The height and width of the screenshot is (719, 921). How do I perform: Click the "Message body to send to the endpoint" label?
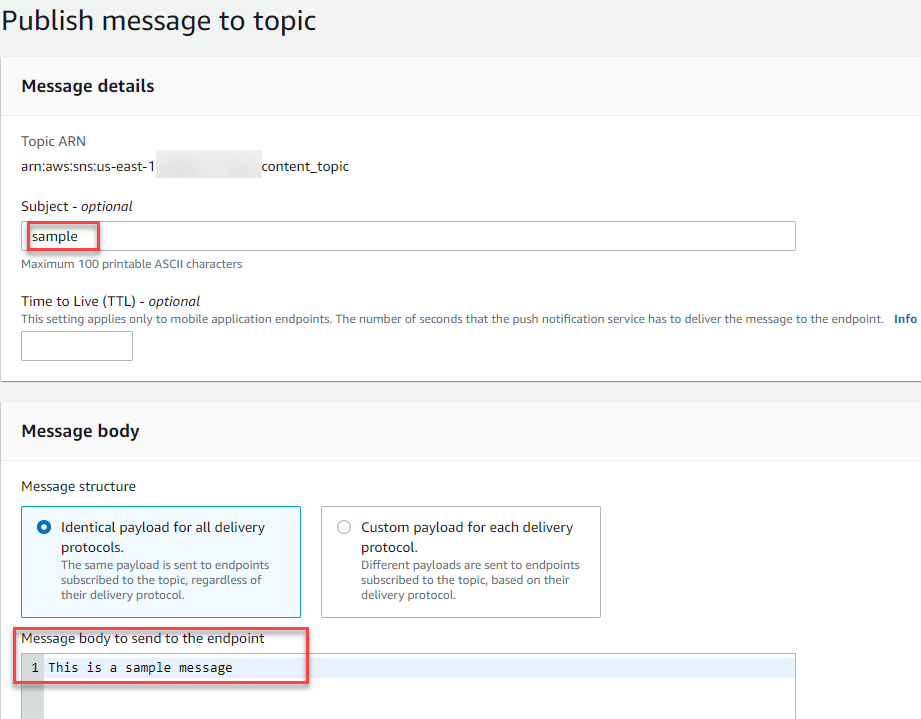click(x=143, y=638)
